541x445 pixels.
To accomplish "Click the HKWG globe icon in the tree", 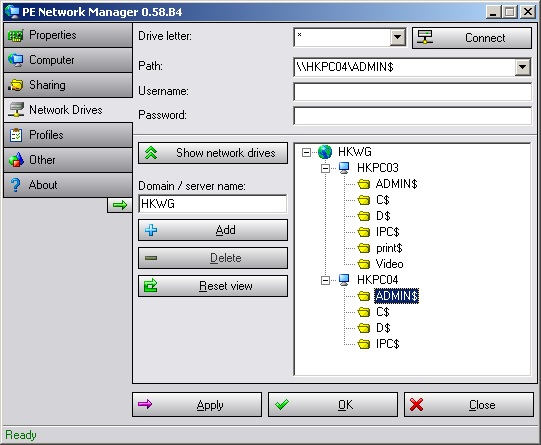I will coord(325,152).
